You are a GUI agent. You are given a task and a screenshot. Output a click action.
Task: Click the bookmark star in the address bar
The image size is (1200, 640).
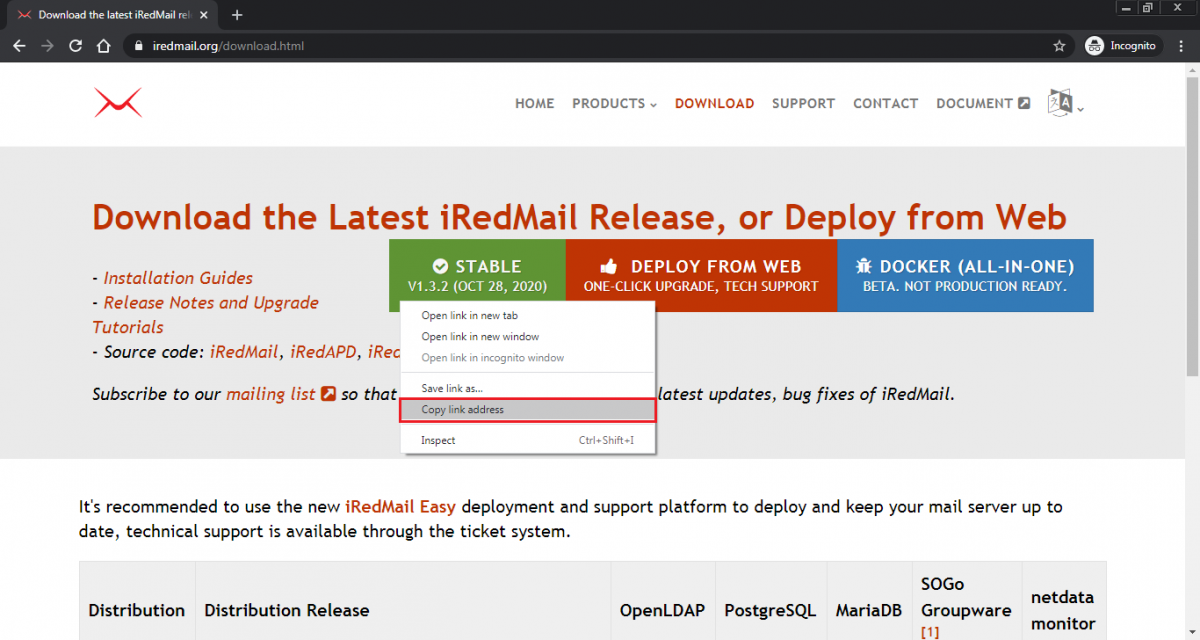pos(1057,45)
